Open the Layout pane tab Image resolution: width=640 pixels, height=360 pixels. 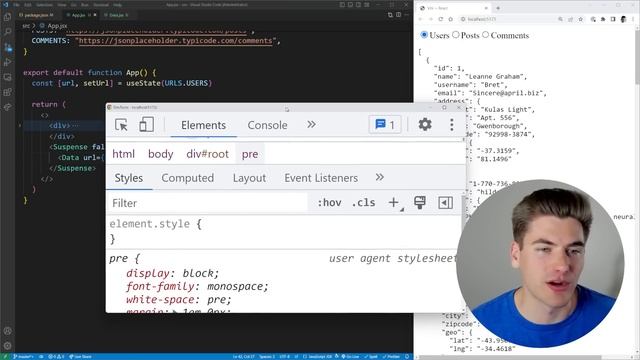pyautogui.click(x=249, y=178)
